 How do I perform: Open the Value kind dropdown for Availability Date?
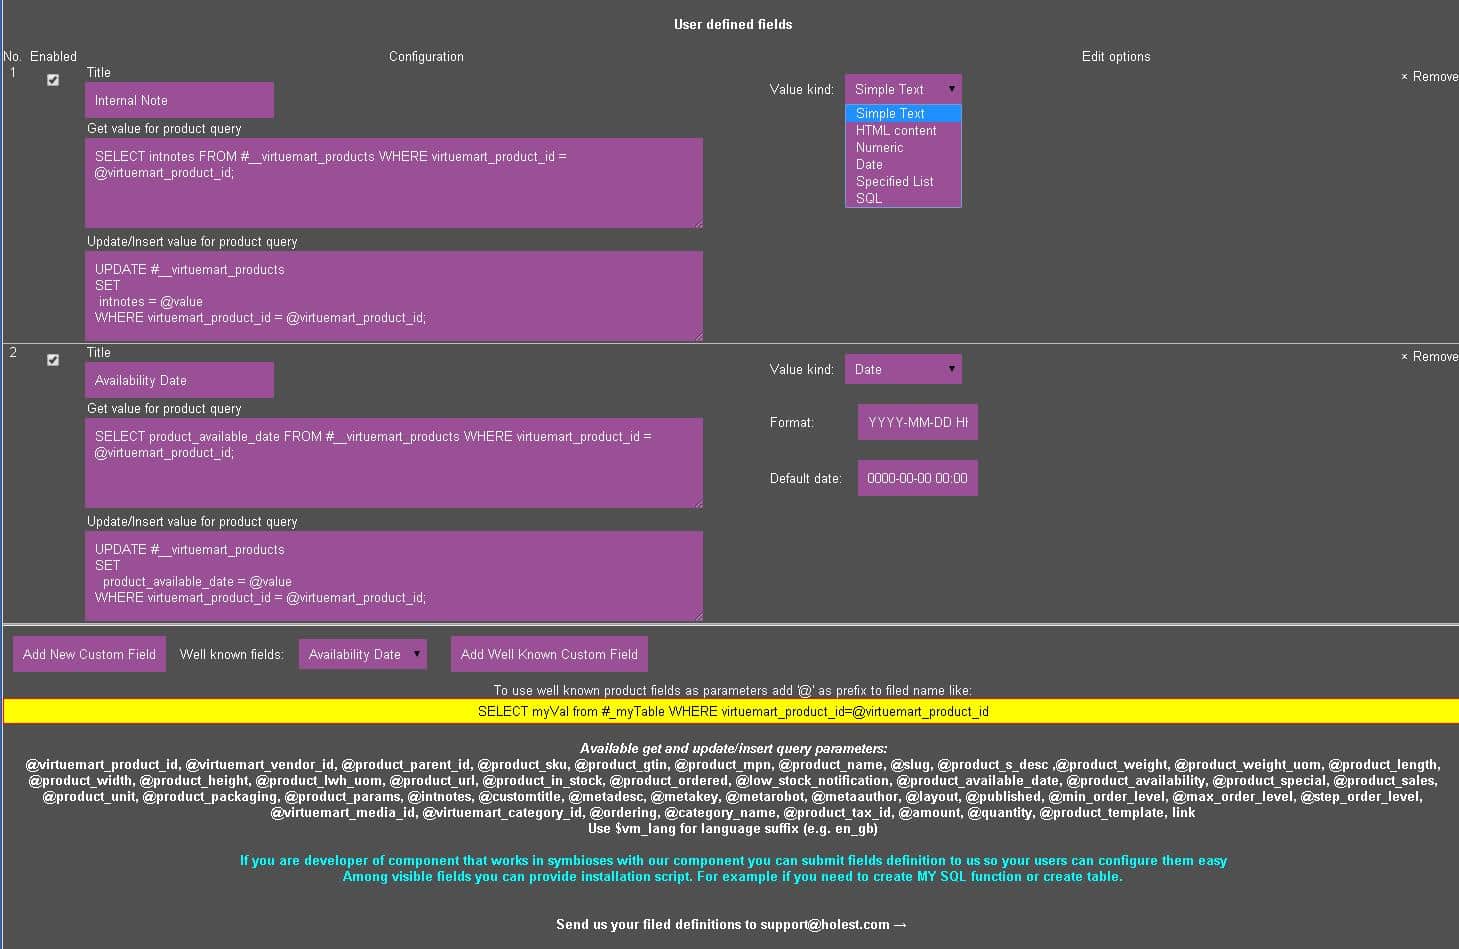tap(902, 369)
